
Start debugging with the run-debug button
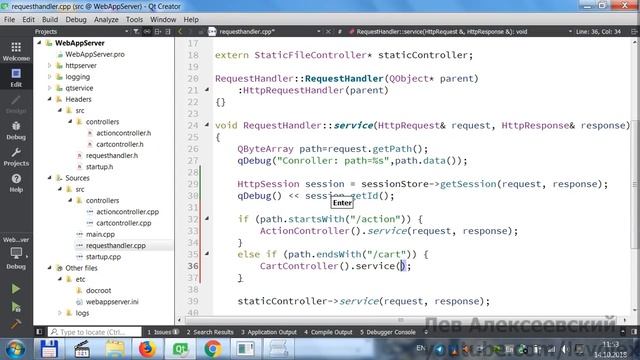(16, 307)
